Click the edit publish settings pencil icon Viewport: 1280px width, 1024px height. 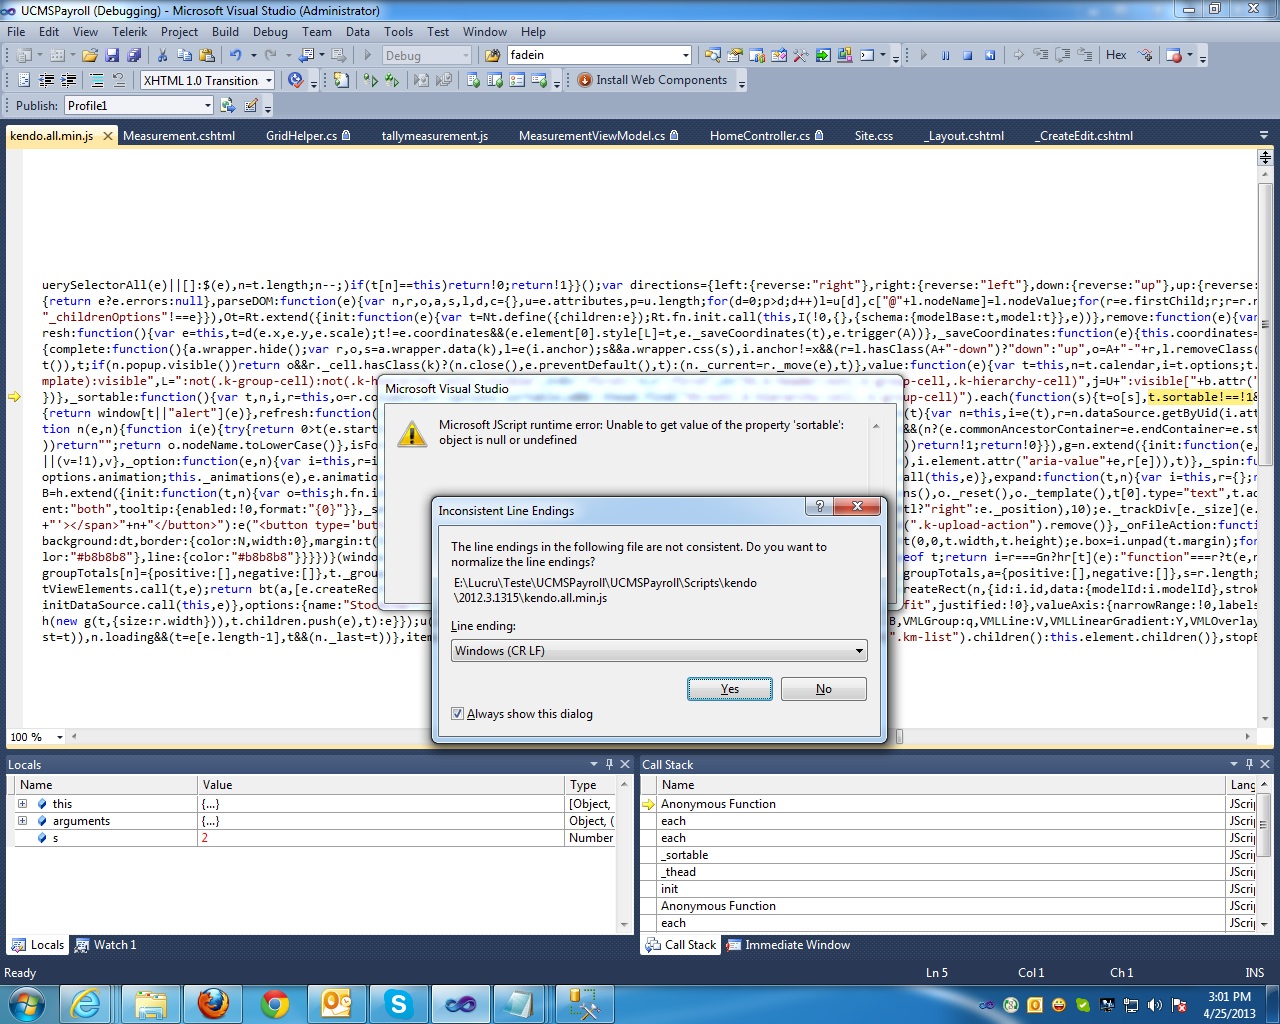click(251, 105)
